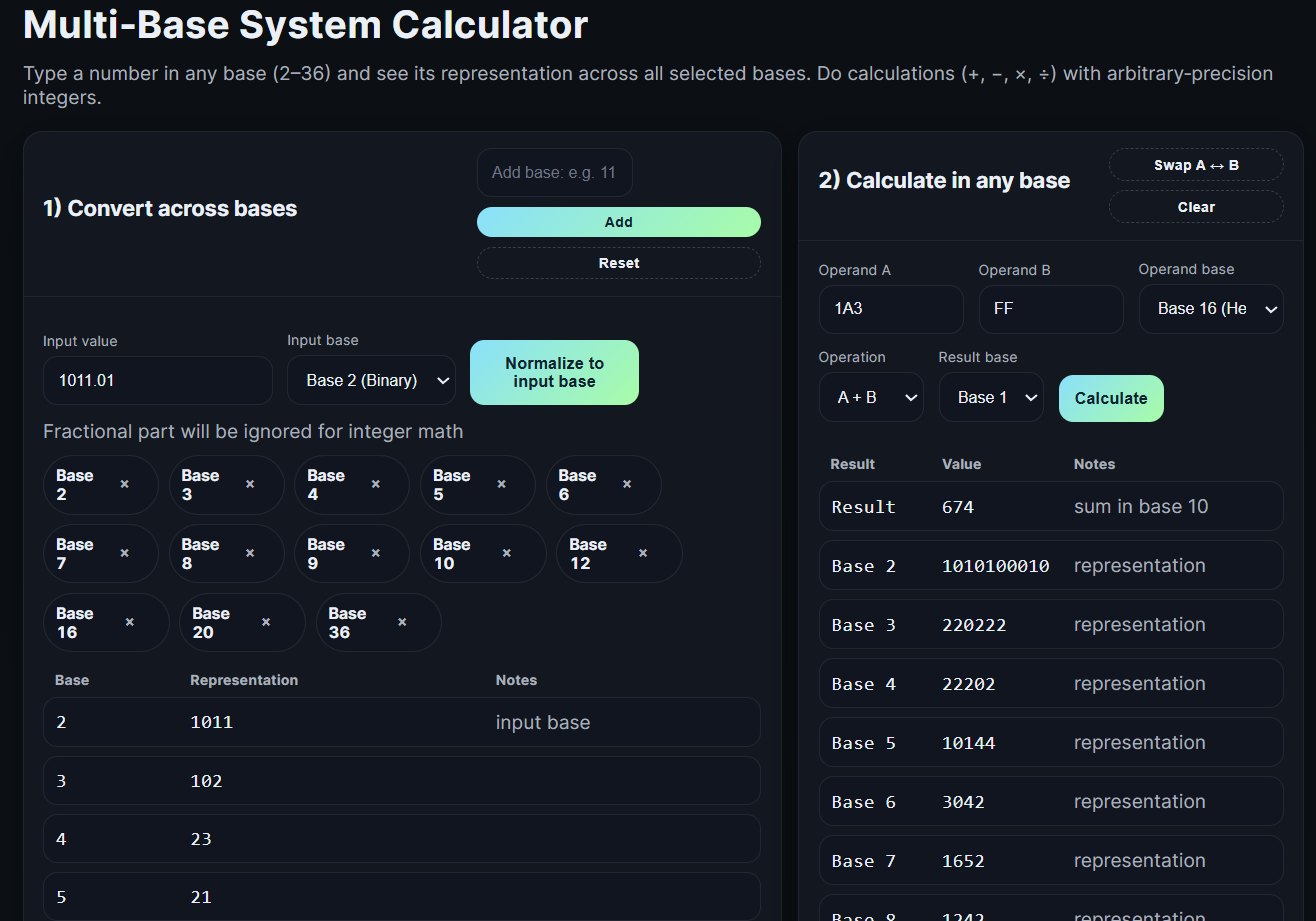This screenshot has height=921, width=1316.
Task: Run the Calculate button
Action: (x=1111, y=397)
